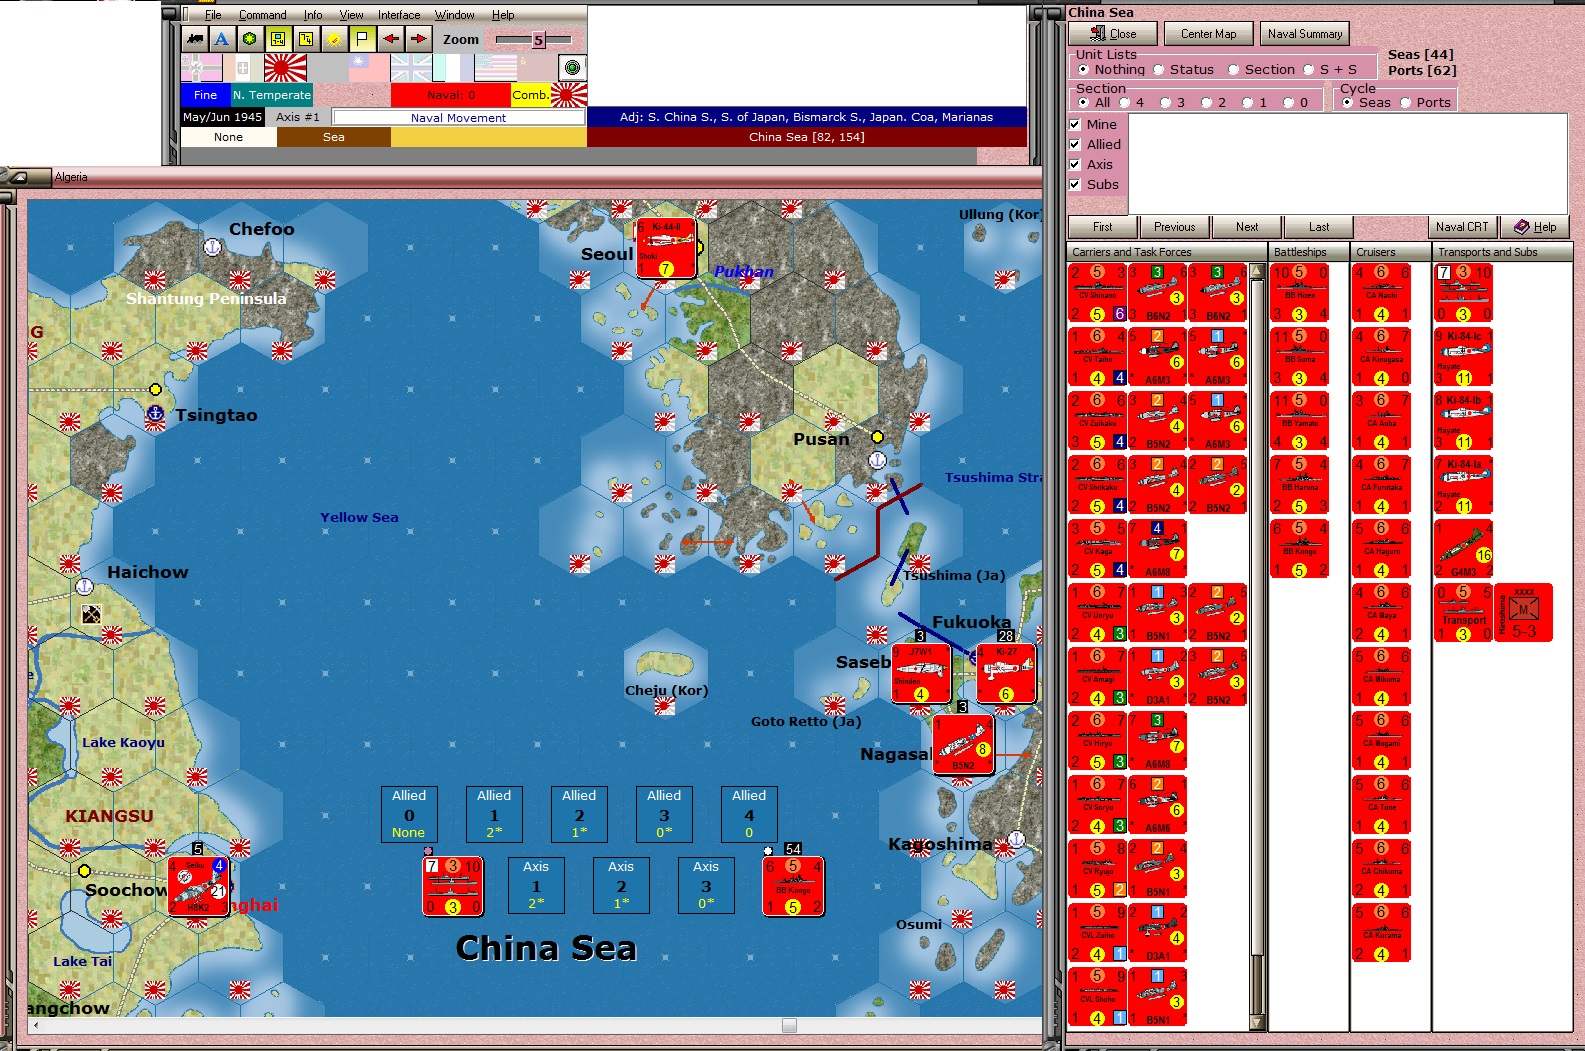This screenshot has height=1051, width=1585.
Task: Select Ports in Cycle group
Action: point(1406,103)
